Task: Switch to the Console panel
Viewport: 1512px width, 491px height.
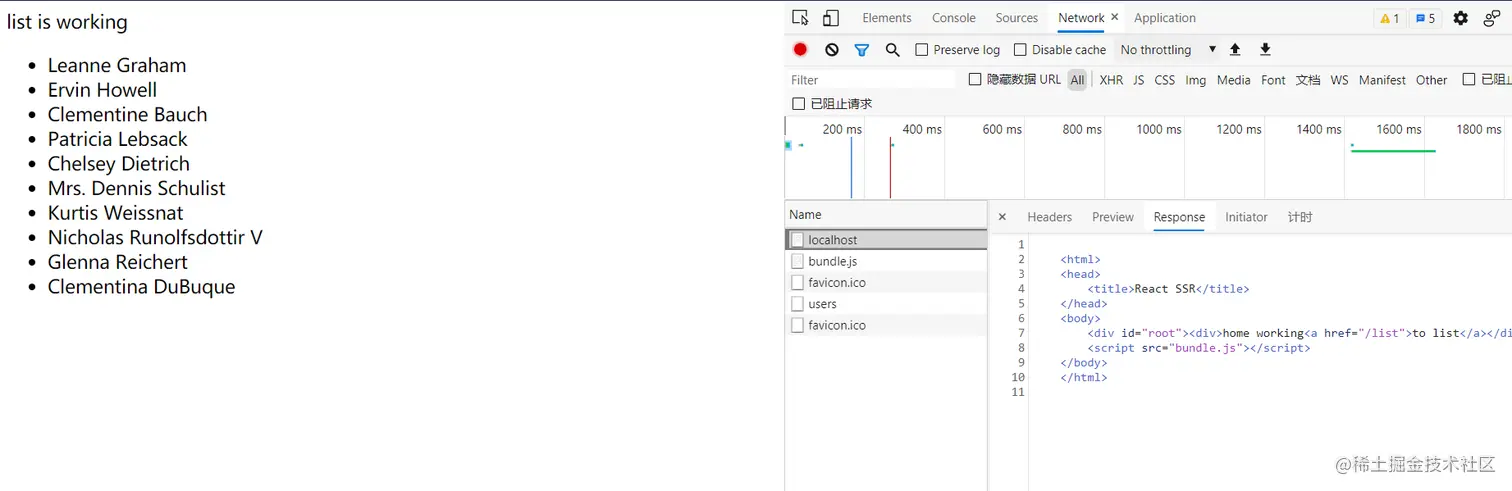Action: tap(954, 18)
